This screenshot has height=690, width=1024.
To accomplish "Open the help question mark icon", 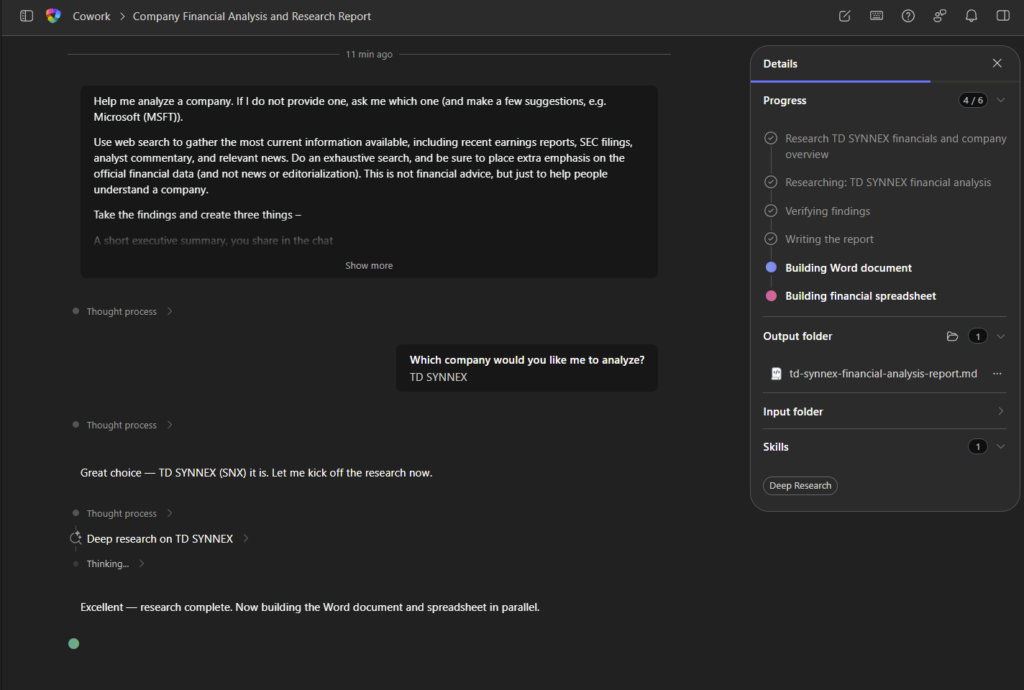I will click(908, 16).
